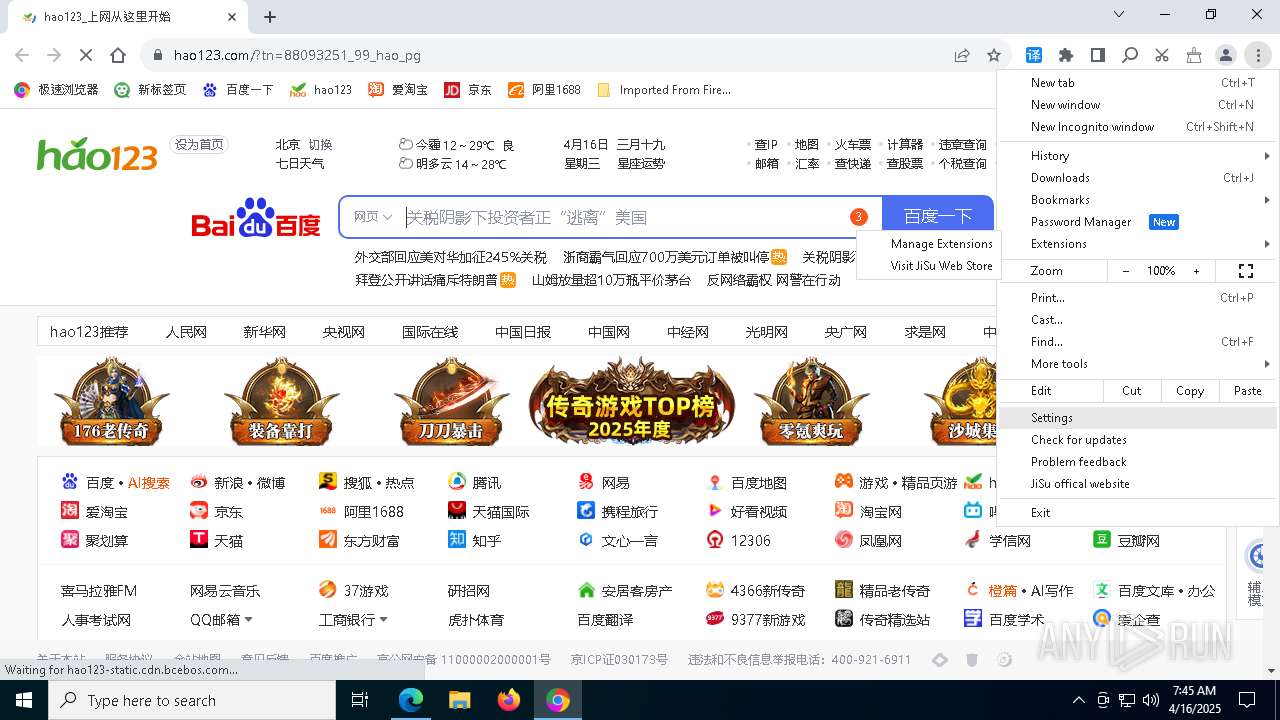The width and height of the screenshot is (1280, 720).
Task: Click the translate icon in the toolbar
Action: pos(1034,55)
